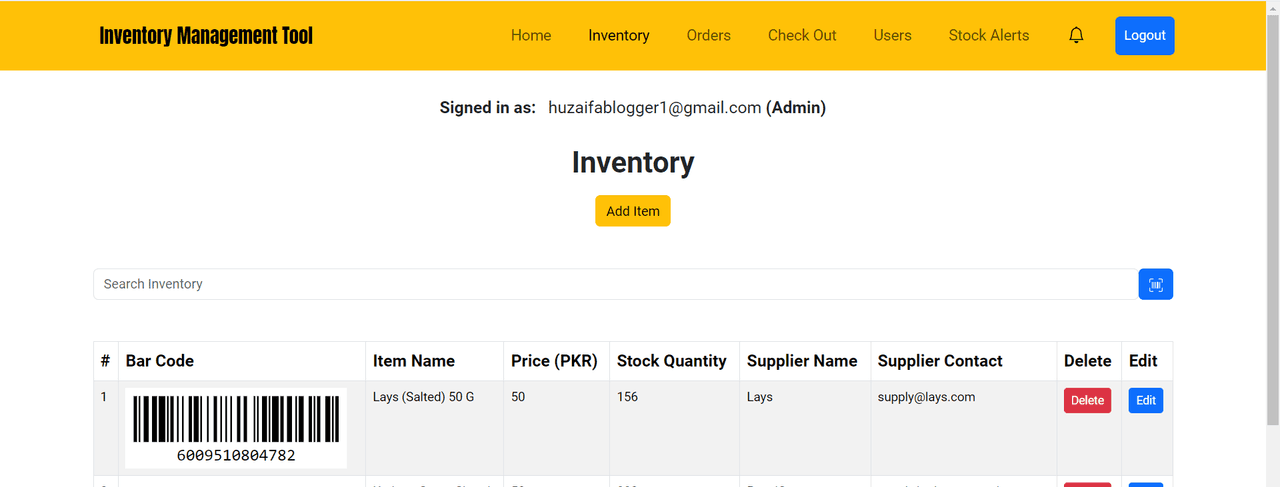Click the Lays barcode image
The image size is (1280, 487).
tap(236, 428)
